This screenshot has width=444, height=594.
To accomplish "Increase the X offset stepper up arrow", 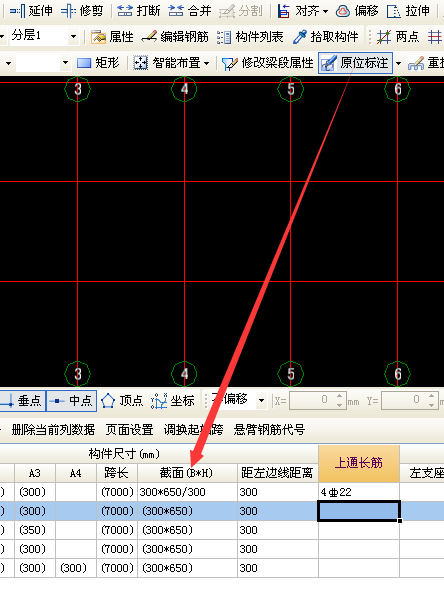I will (339, 396).
